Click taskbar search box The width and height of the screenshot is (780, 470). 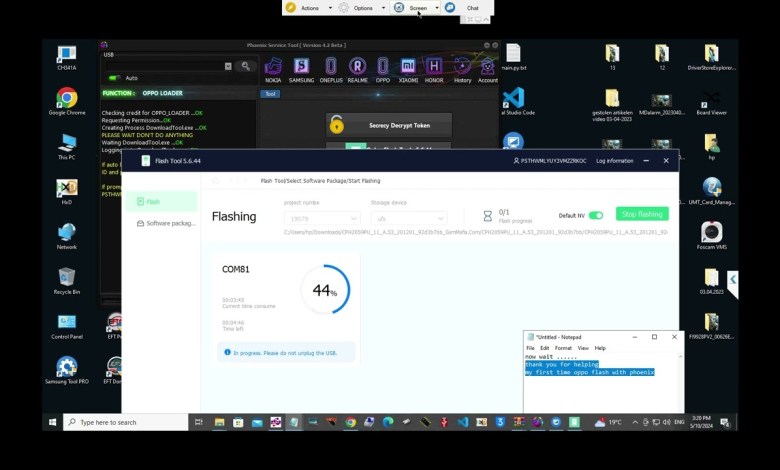125,422
